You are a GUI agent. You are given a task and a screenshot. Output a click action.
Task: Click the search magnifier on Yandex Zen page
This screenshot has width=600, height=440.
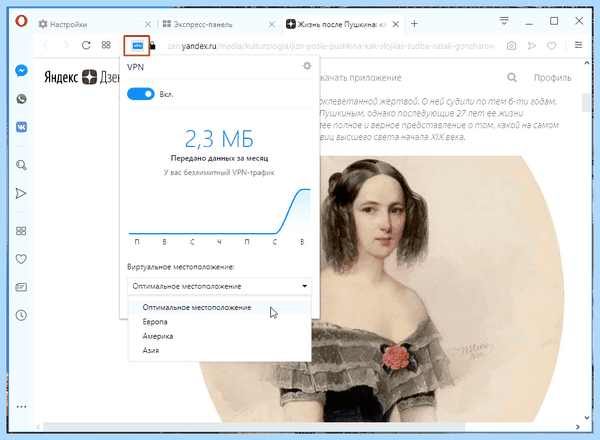[x=512, y=78]
